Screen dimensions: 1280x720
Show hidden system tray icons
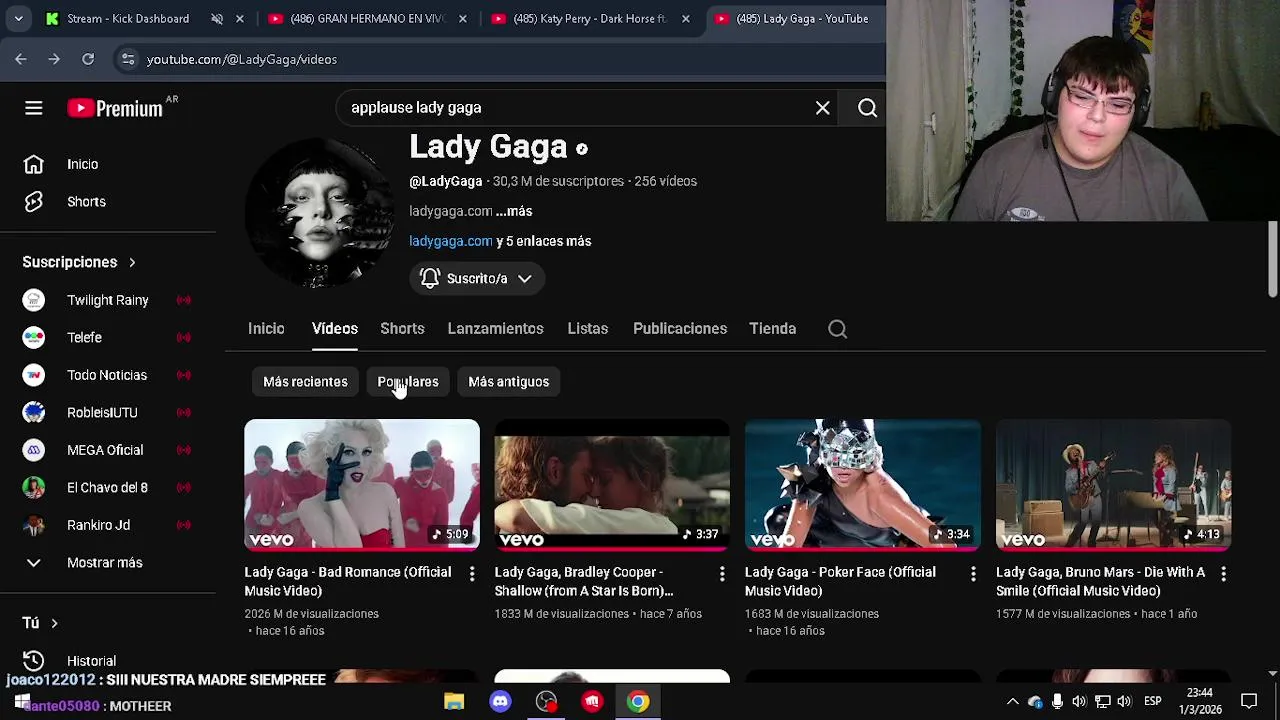pyautogui.click(x=1012, y=701)
